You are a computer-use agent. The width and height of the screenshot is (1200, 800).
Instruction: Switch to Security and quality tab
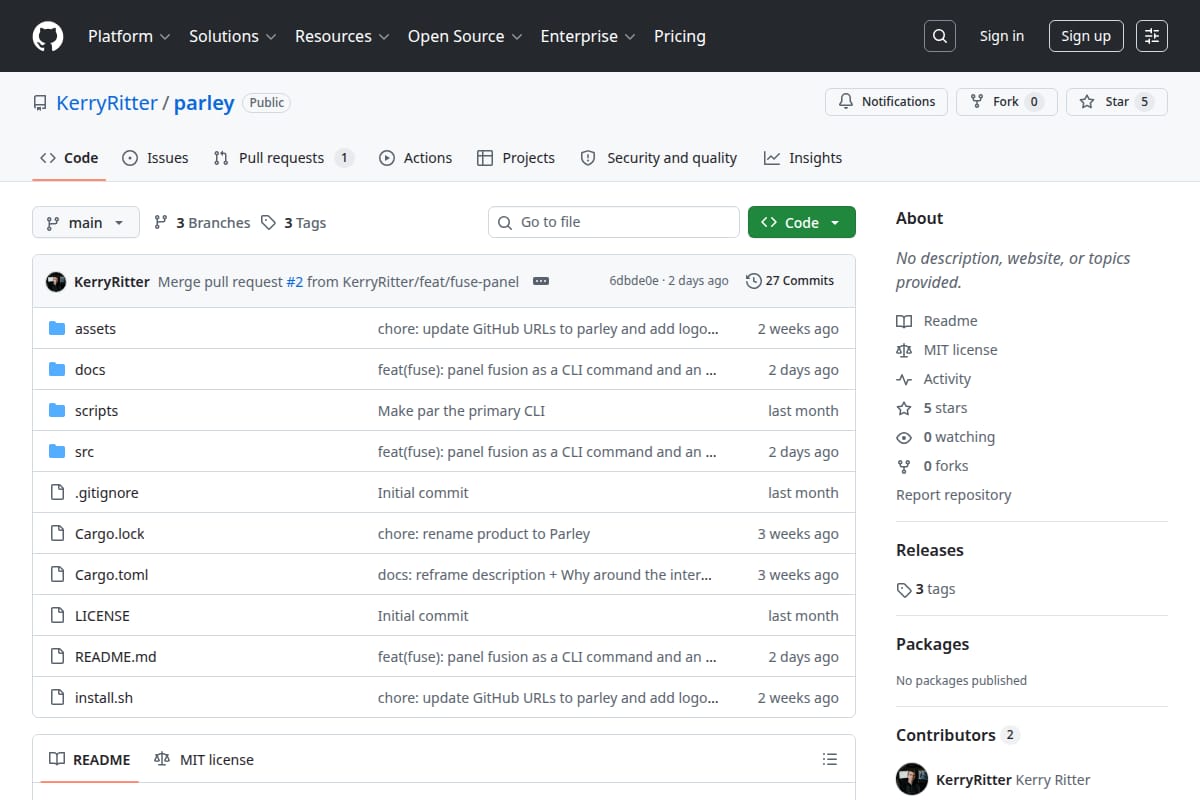659,158
